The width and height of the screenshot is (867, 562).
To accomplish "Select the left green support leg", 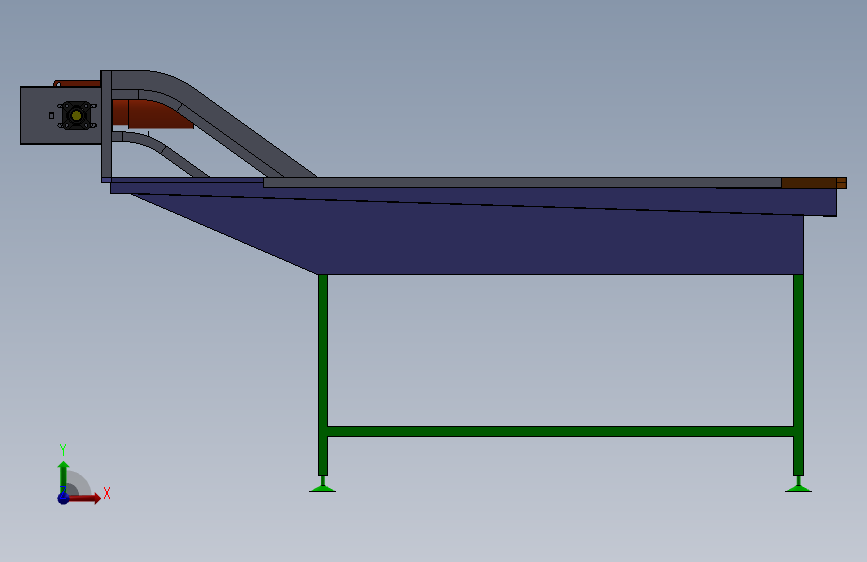I will pyautogui.click(x=323, y=374).
